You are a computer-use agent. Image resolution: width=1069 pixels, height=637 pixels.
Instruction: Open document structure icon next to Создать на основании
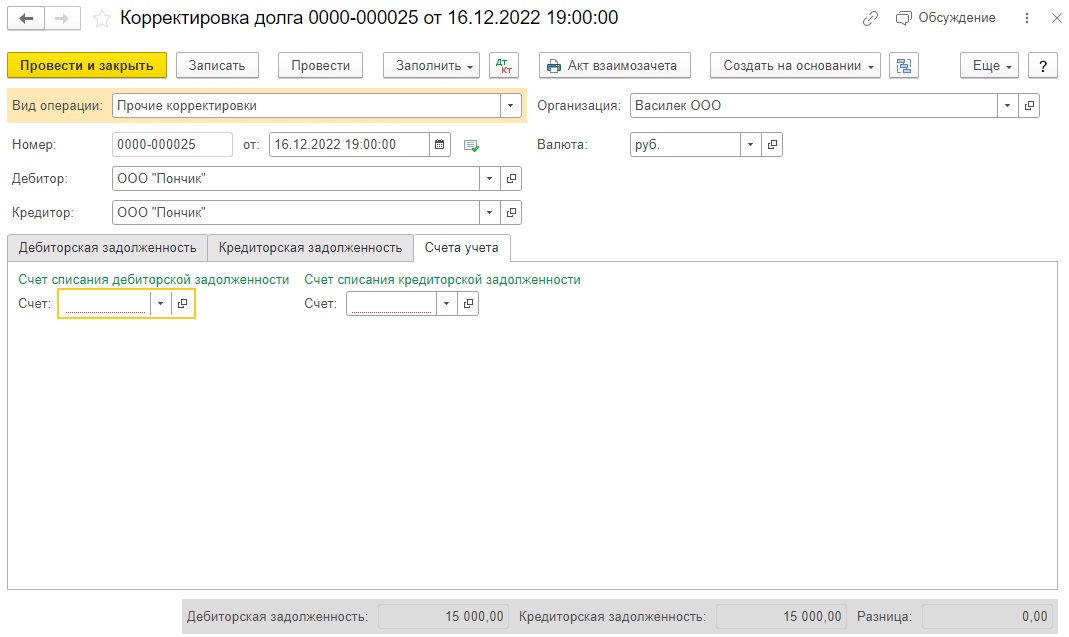pos(903,65)
